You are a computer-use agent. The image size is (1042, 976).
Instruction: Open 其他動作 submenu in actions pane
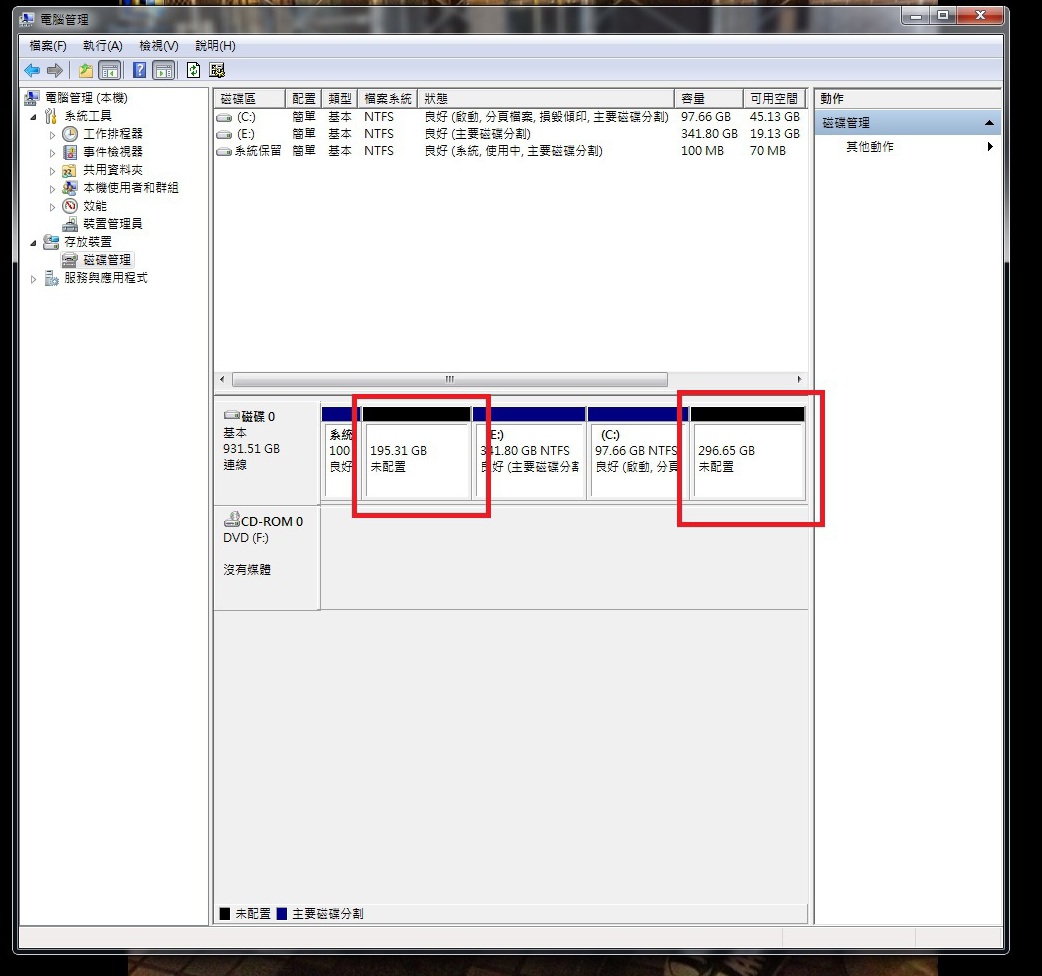click(x=908, y=147)
